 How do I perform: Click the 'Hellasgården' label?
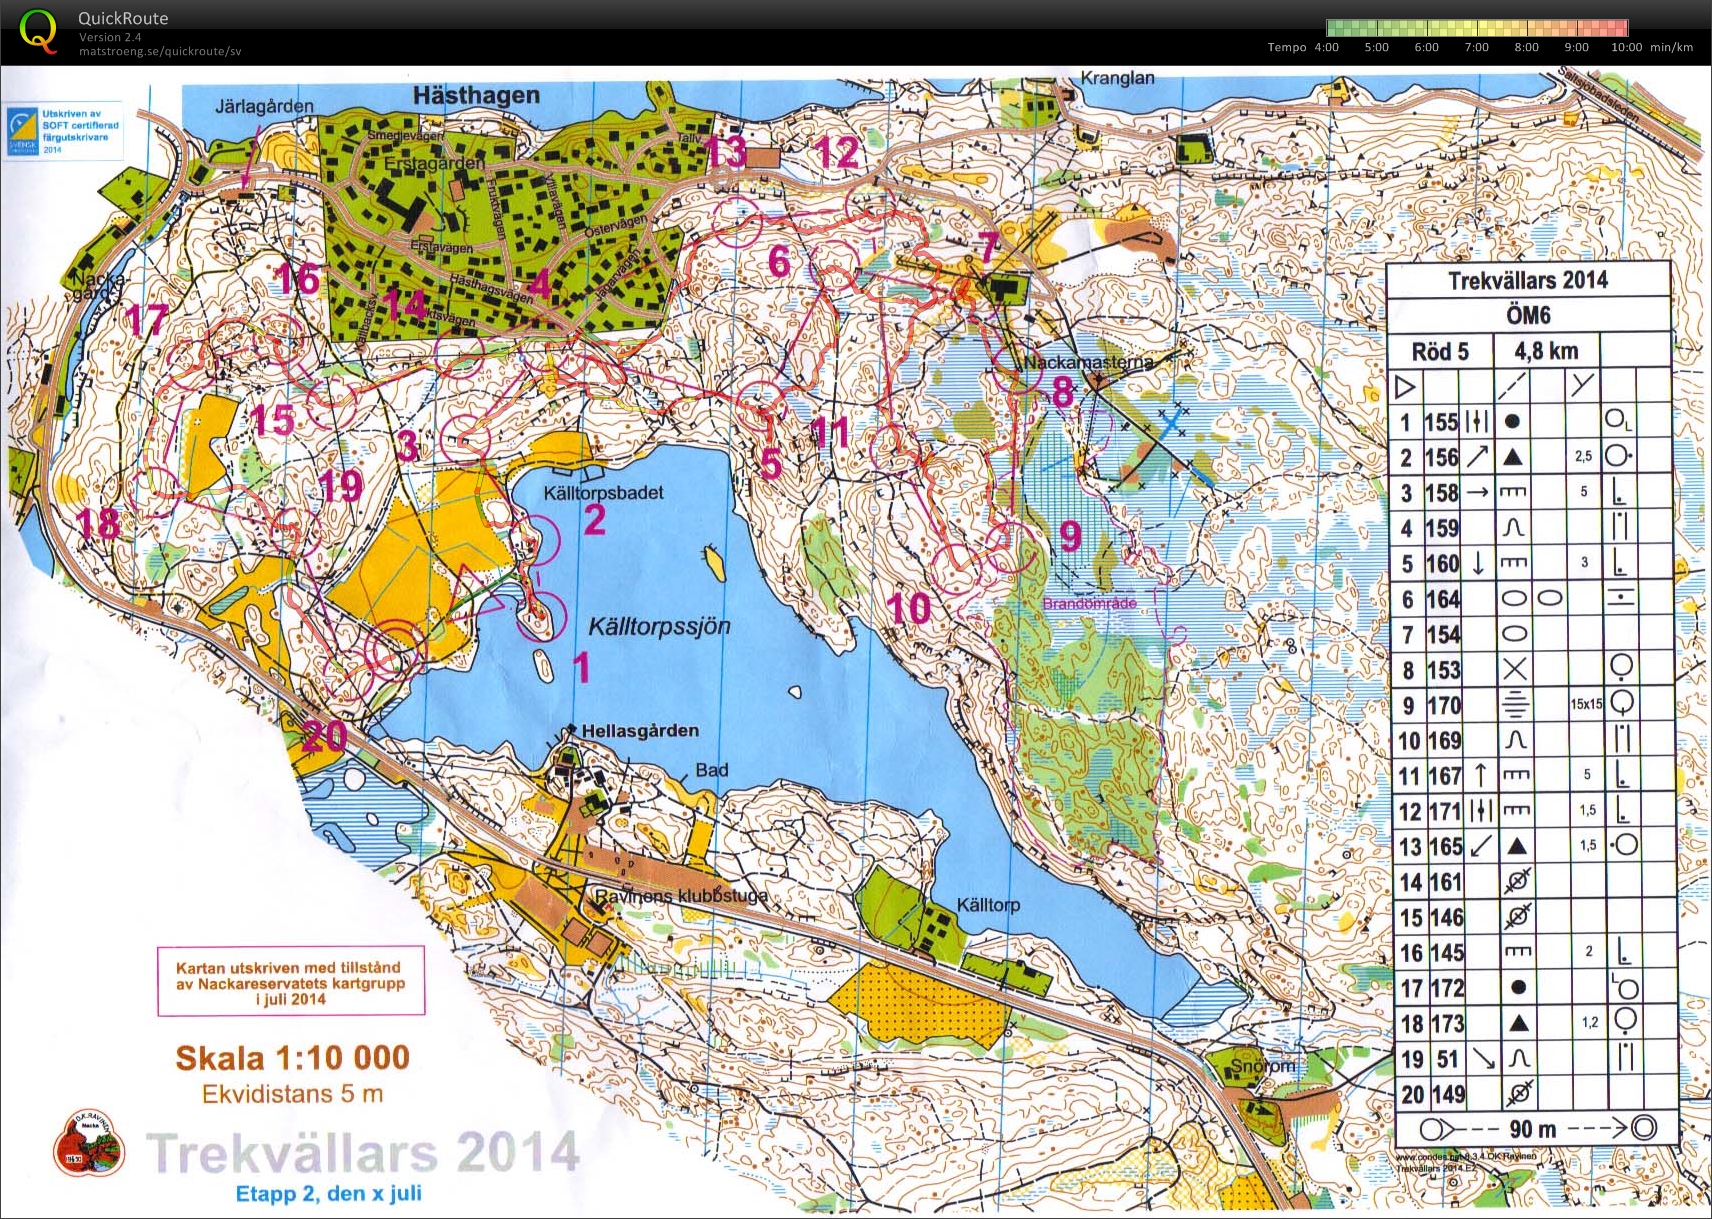click(640, 731)
